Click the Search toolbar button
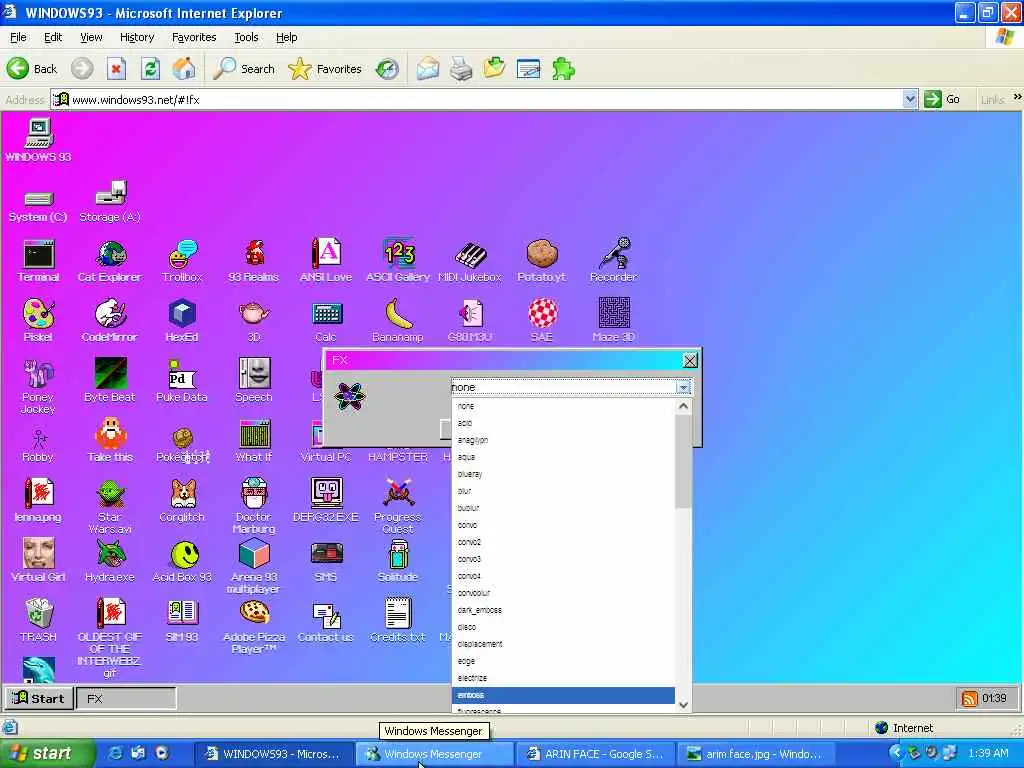Viewport: 1024px width, 768px height. [x=244, y=69]
